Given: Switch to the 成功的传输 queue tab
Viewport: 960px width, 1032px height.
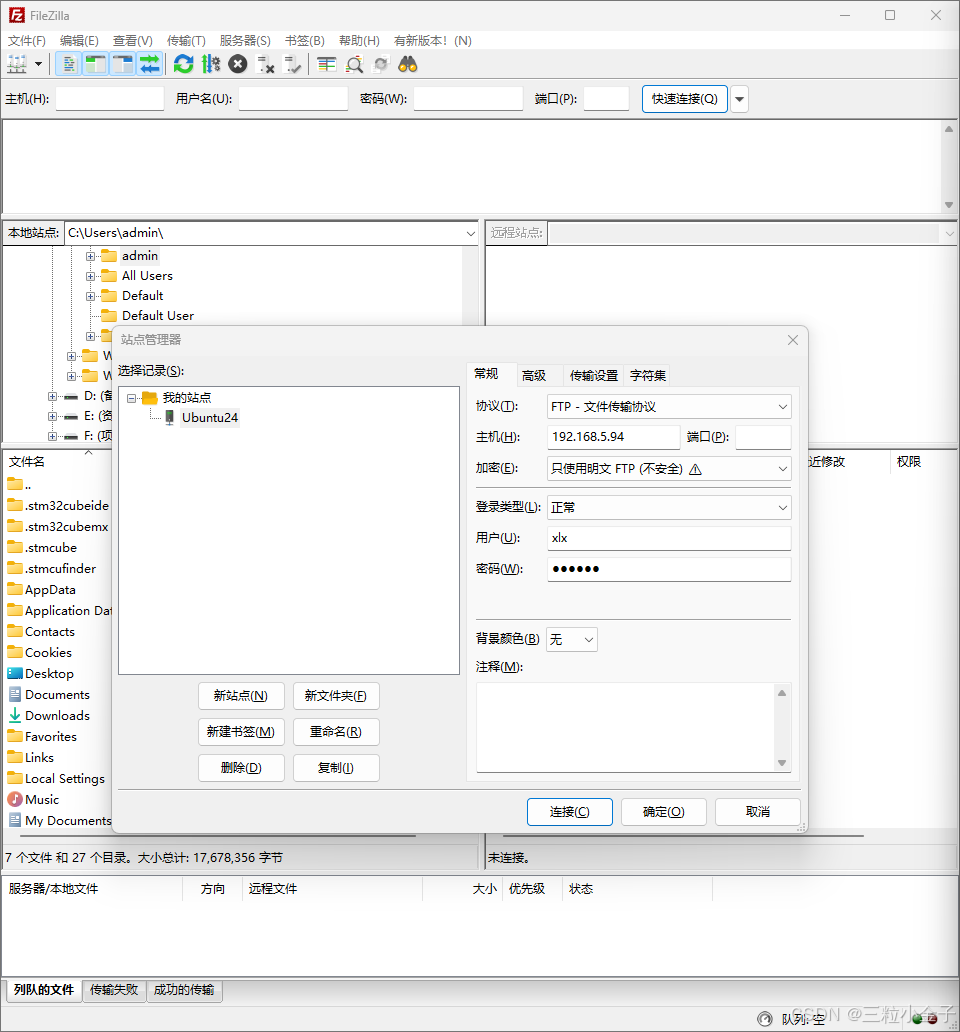Looking at the screenshot, I should (184, 990).
